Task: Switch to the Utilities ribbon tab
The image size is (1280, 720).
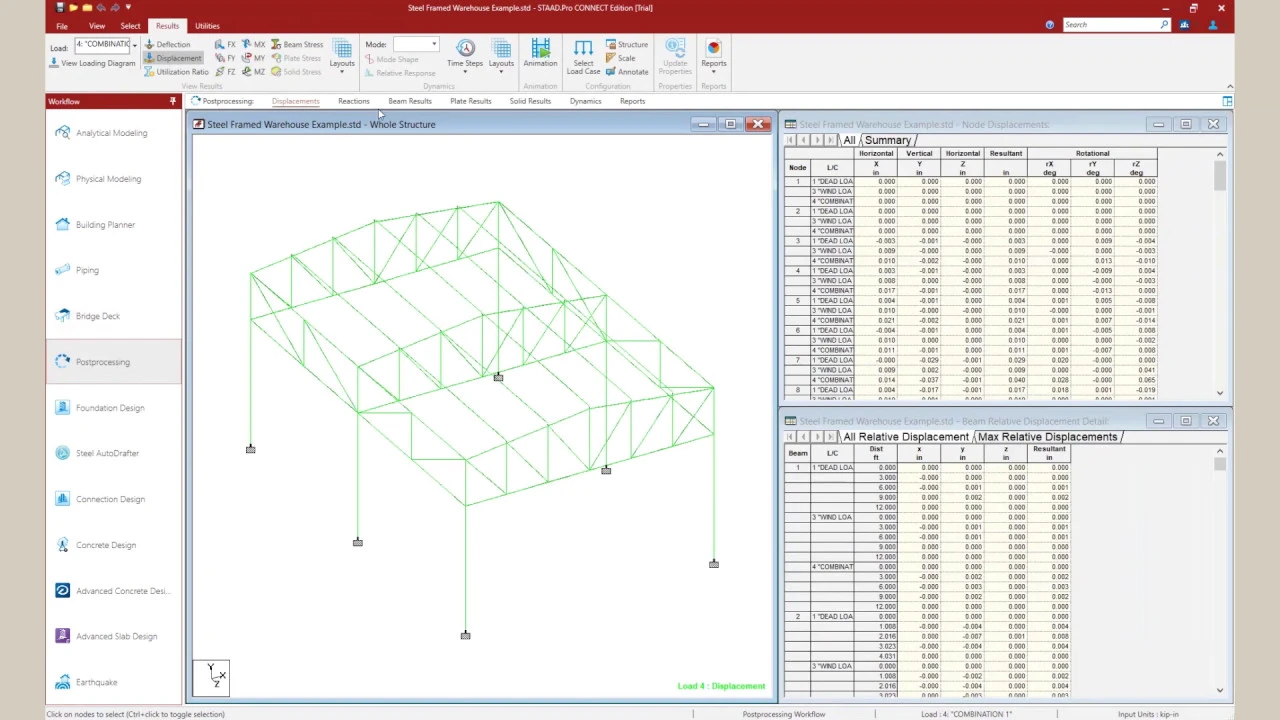Action: point(207,26)
